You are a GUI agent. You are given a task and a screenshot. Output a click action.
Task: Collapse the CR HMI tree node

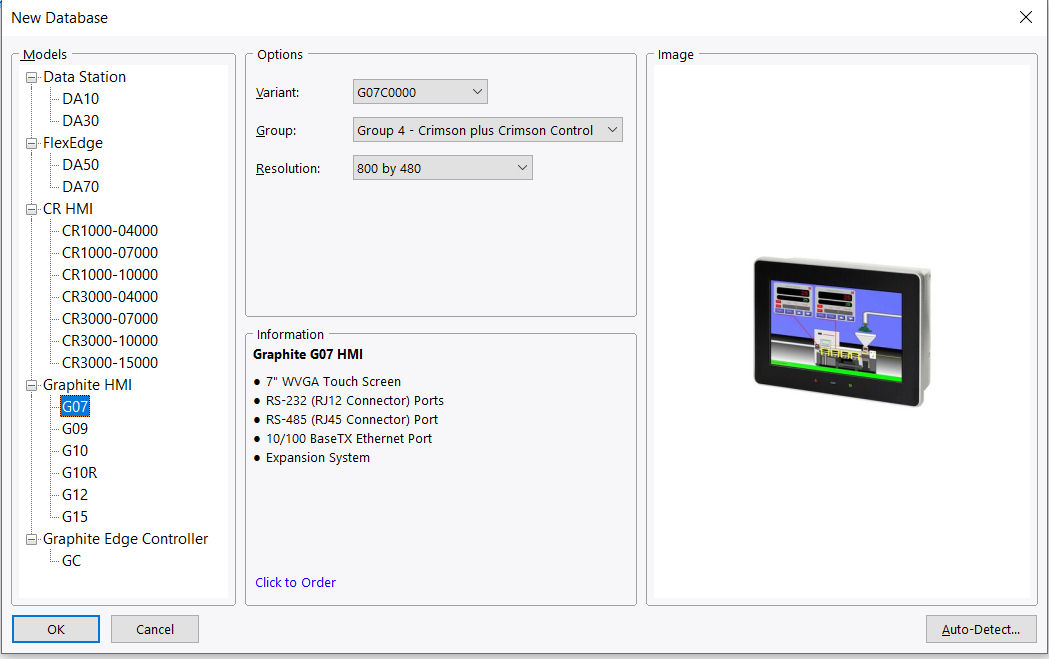(x=31, y=209)
